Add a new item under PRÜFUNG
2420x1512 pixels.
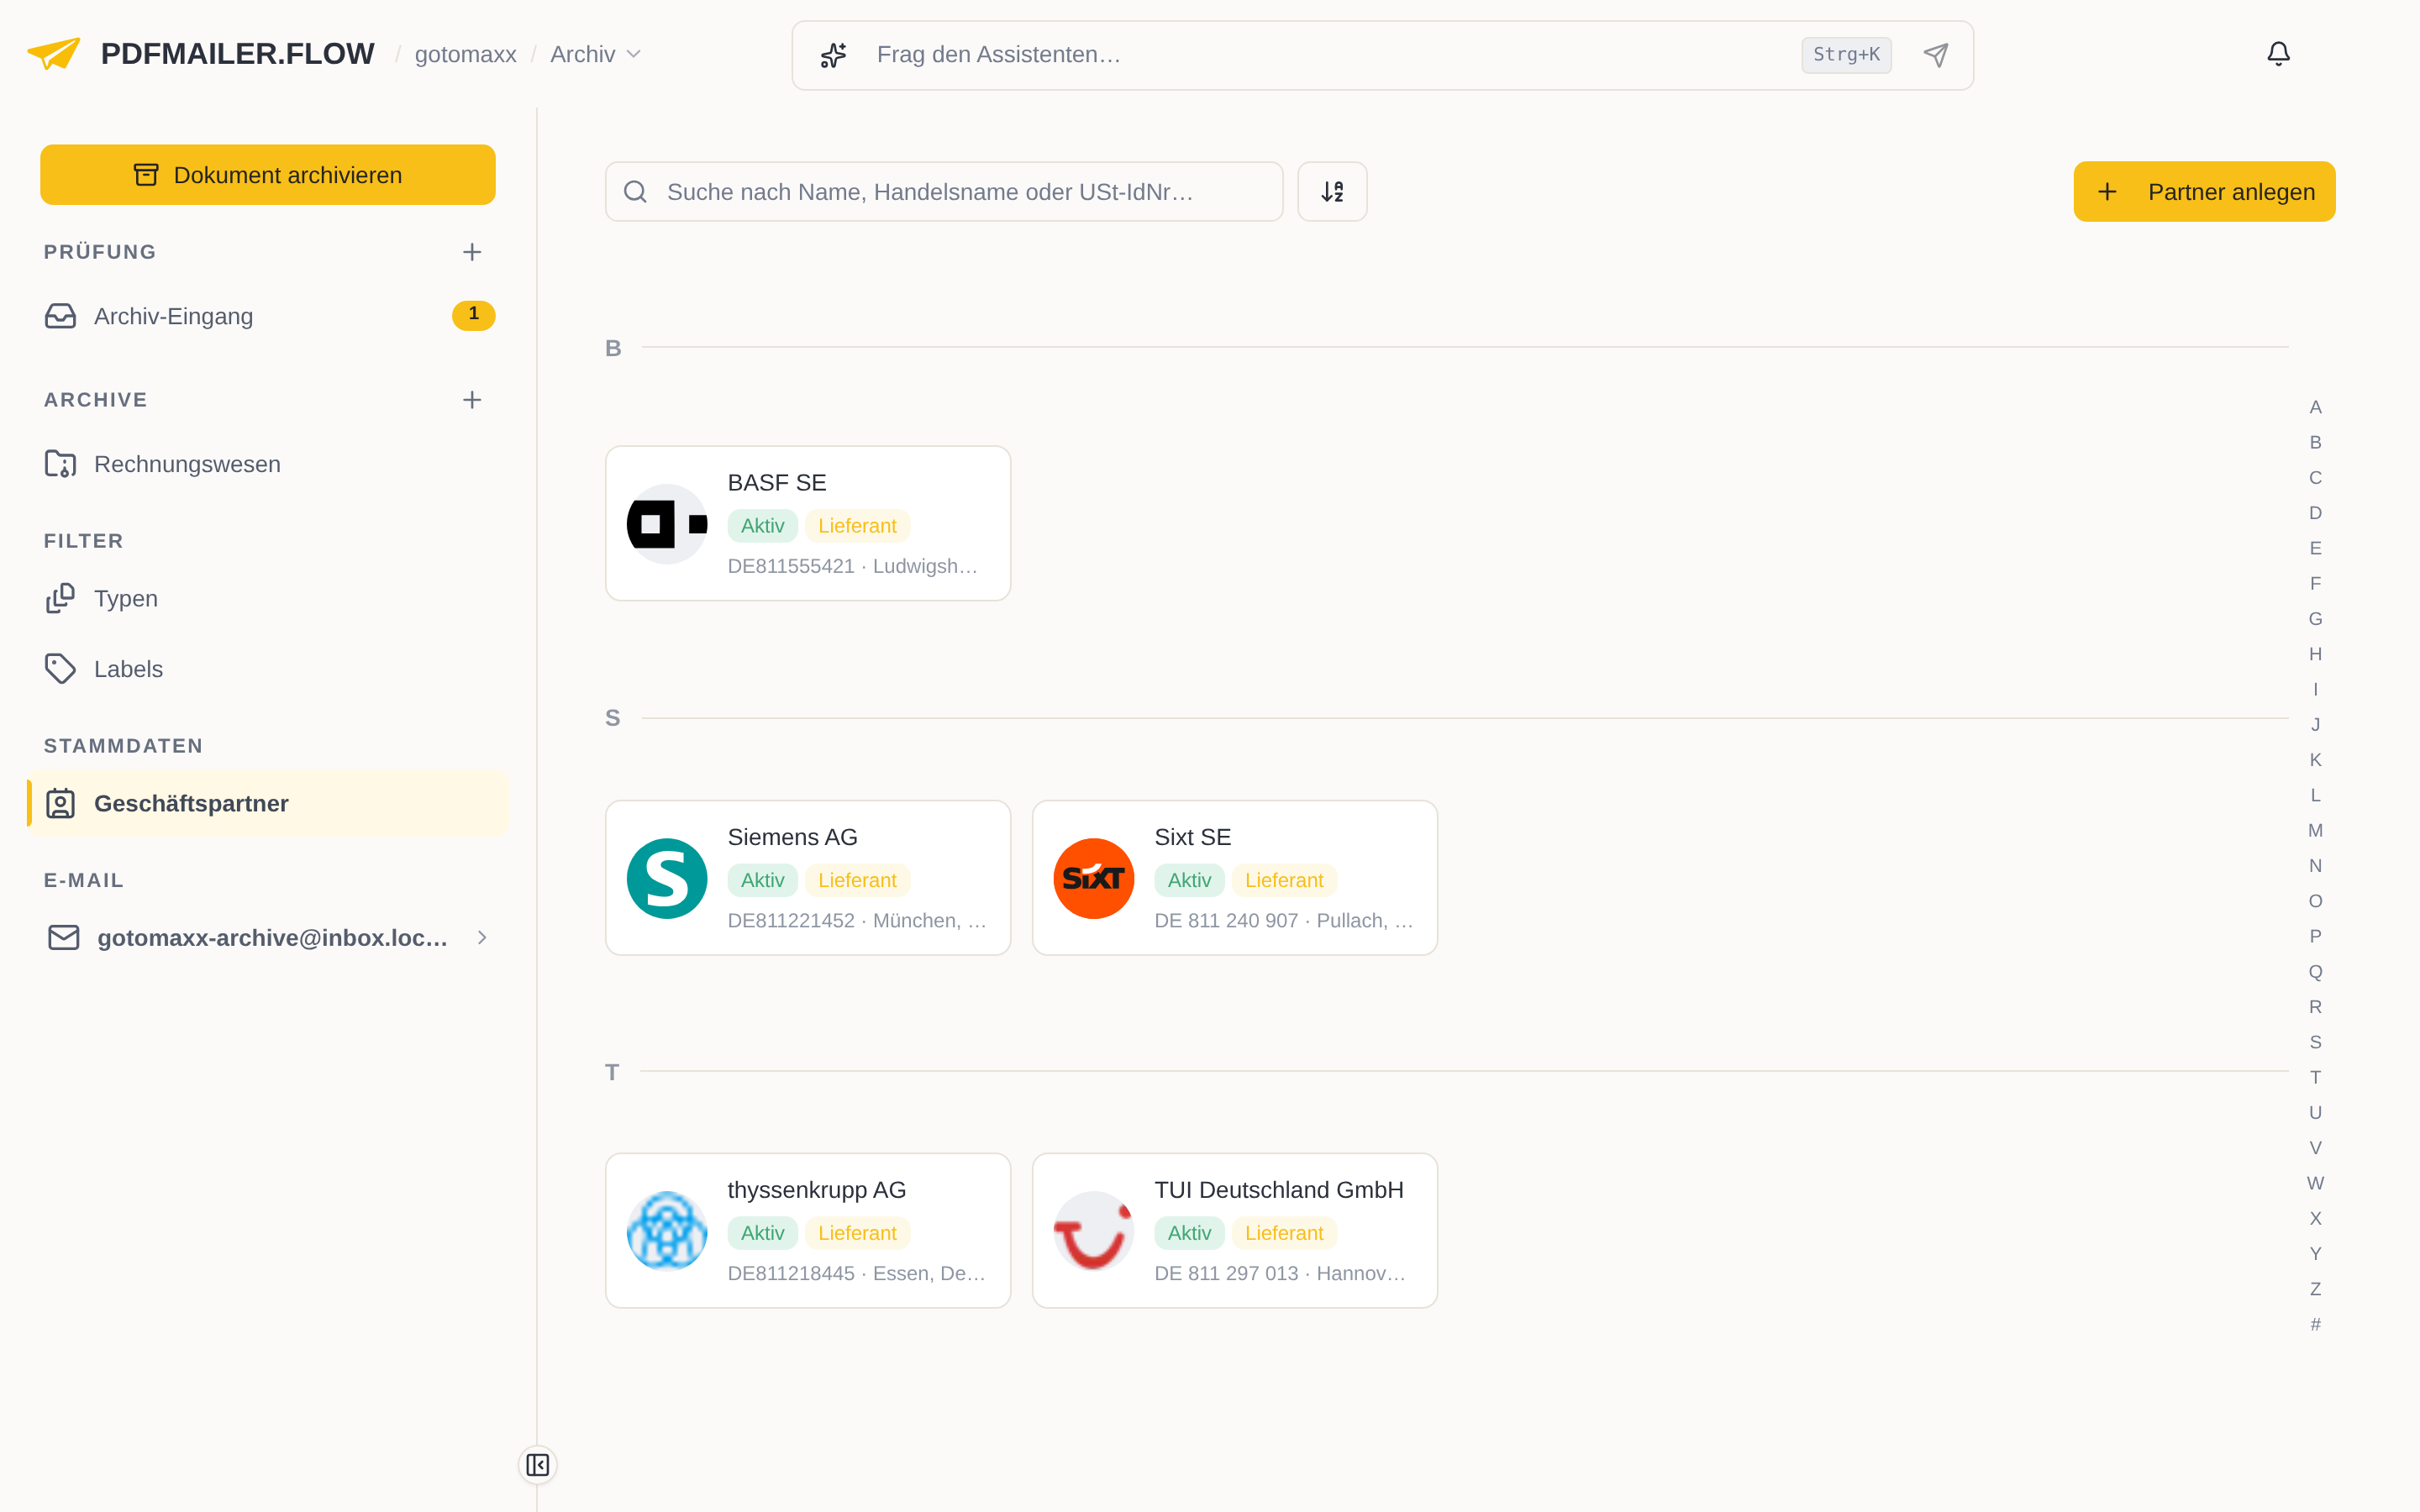[472, 252]
